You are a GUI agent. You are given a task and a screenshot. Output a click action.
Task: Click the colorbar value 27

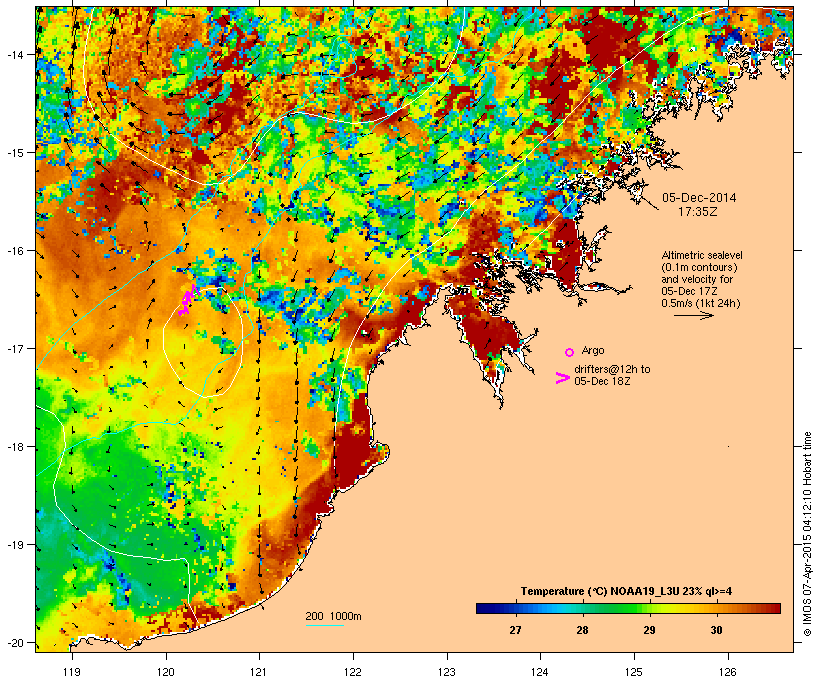[515, 630]
